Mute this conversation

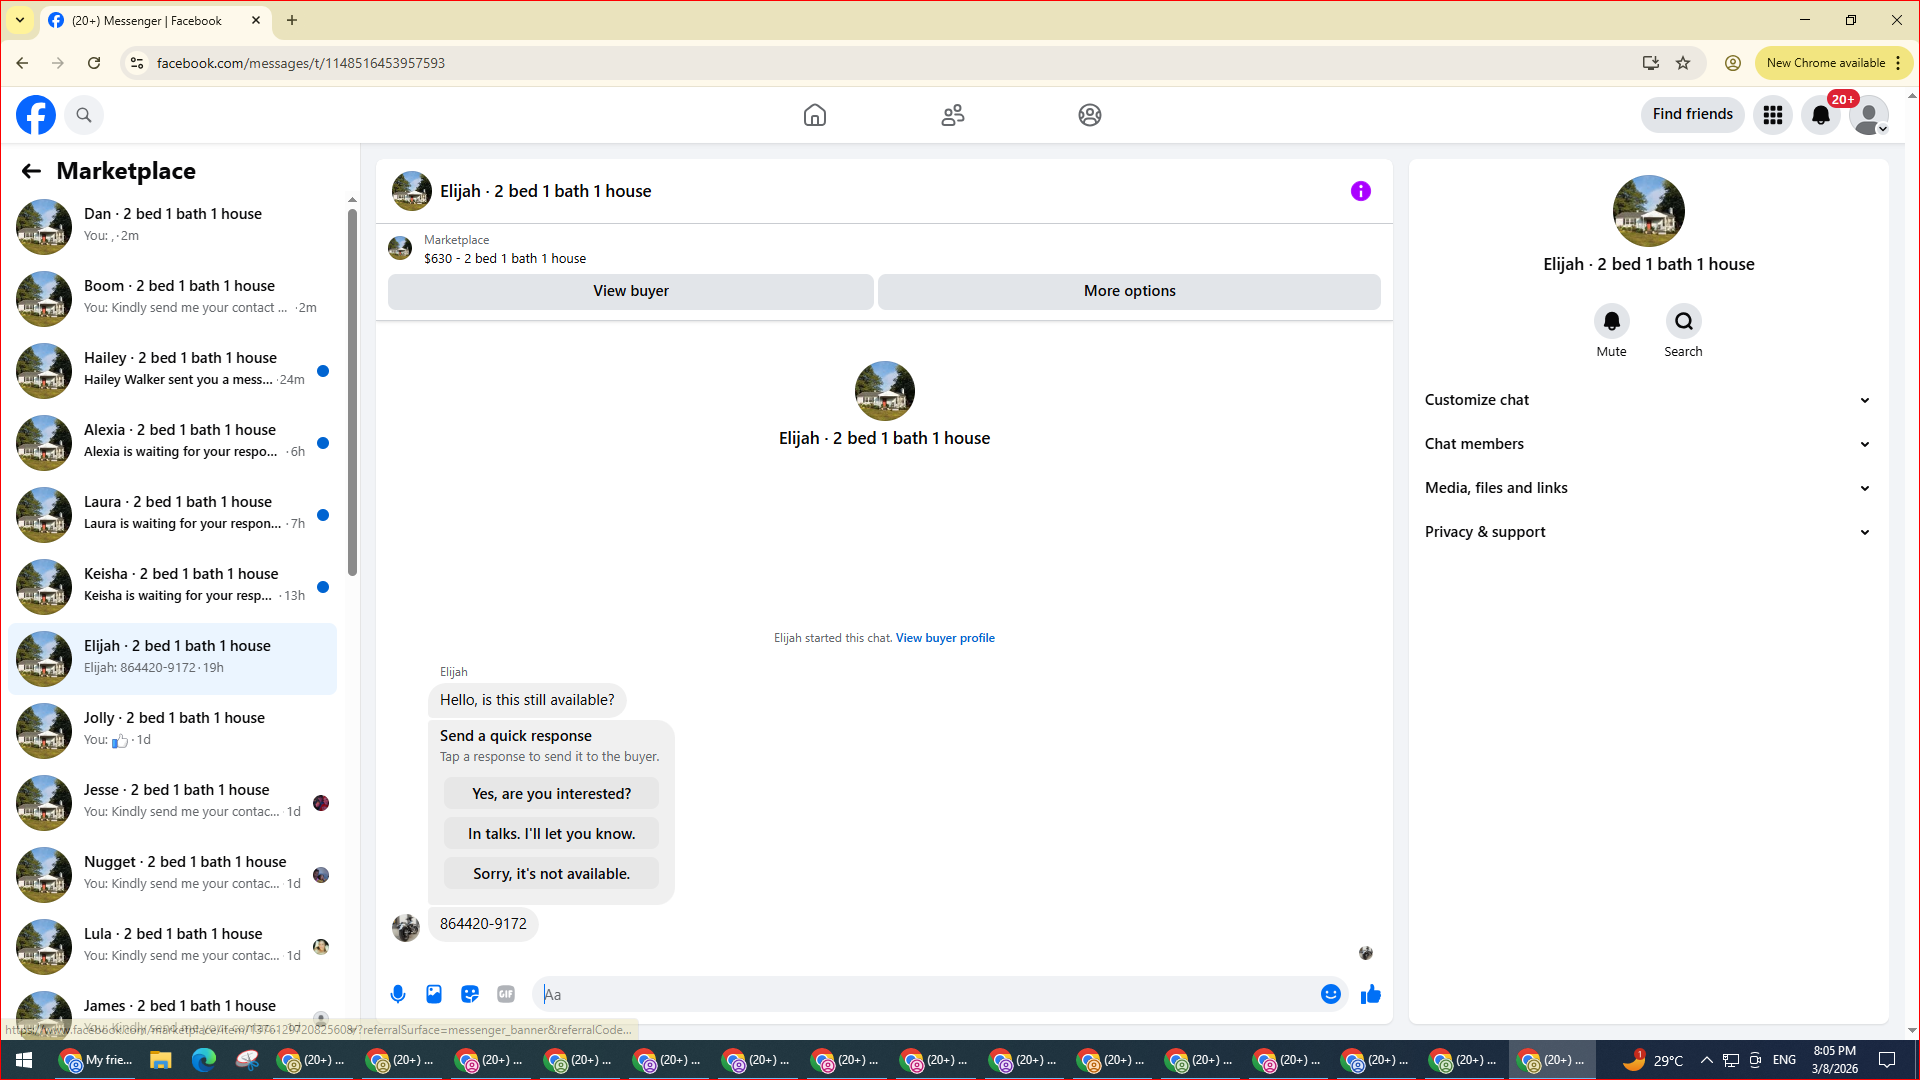pyautogui.click(x=1611, y=322)
